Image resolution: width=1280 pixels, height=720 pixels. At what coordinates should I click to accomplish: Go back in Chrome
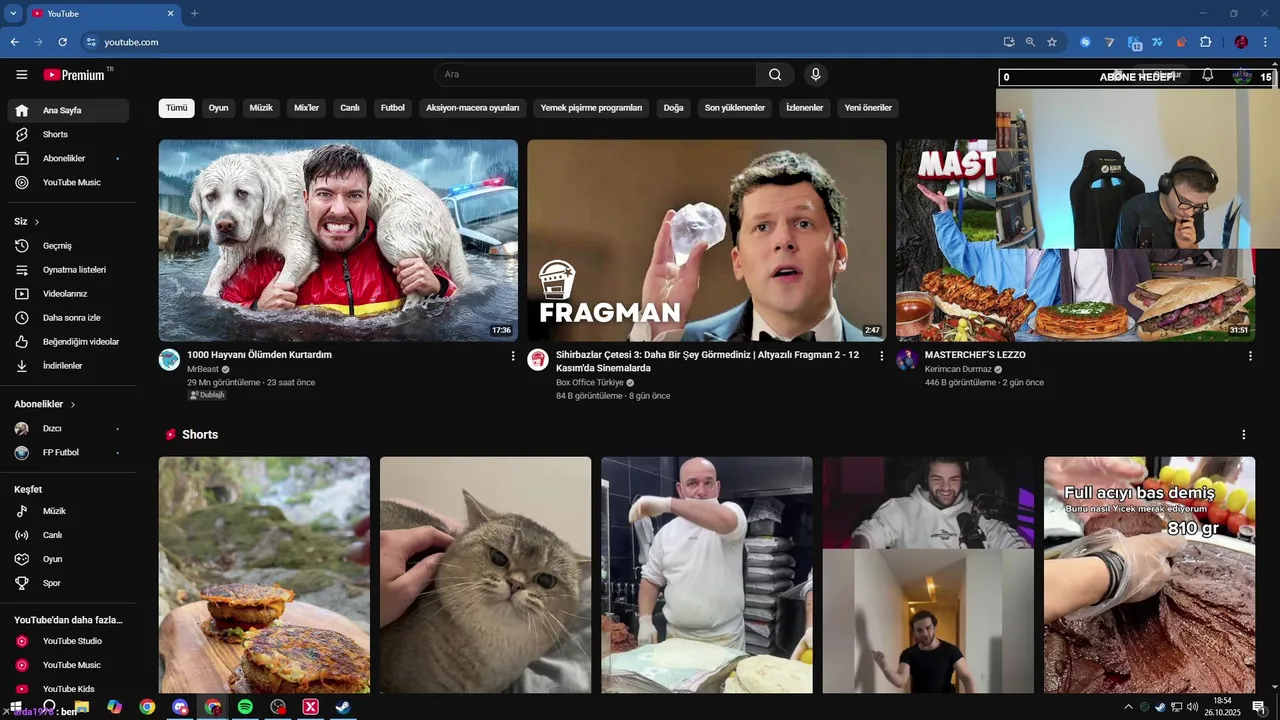pos(15,42)
